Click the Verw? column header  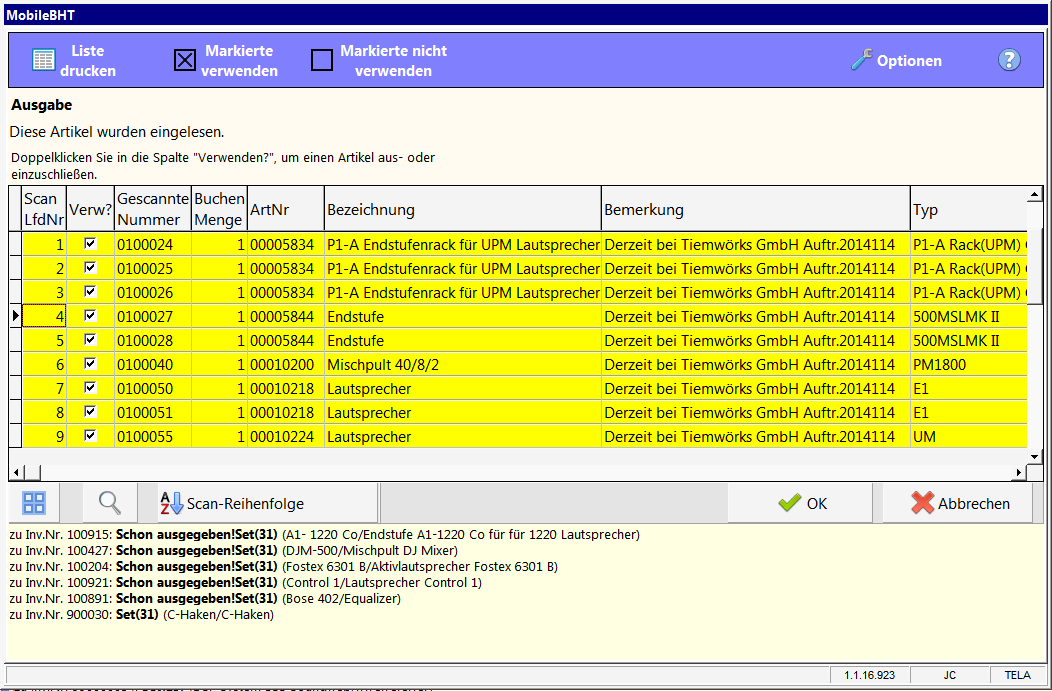tap(91, 209)
